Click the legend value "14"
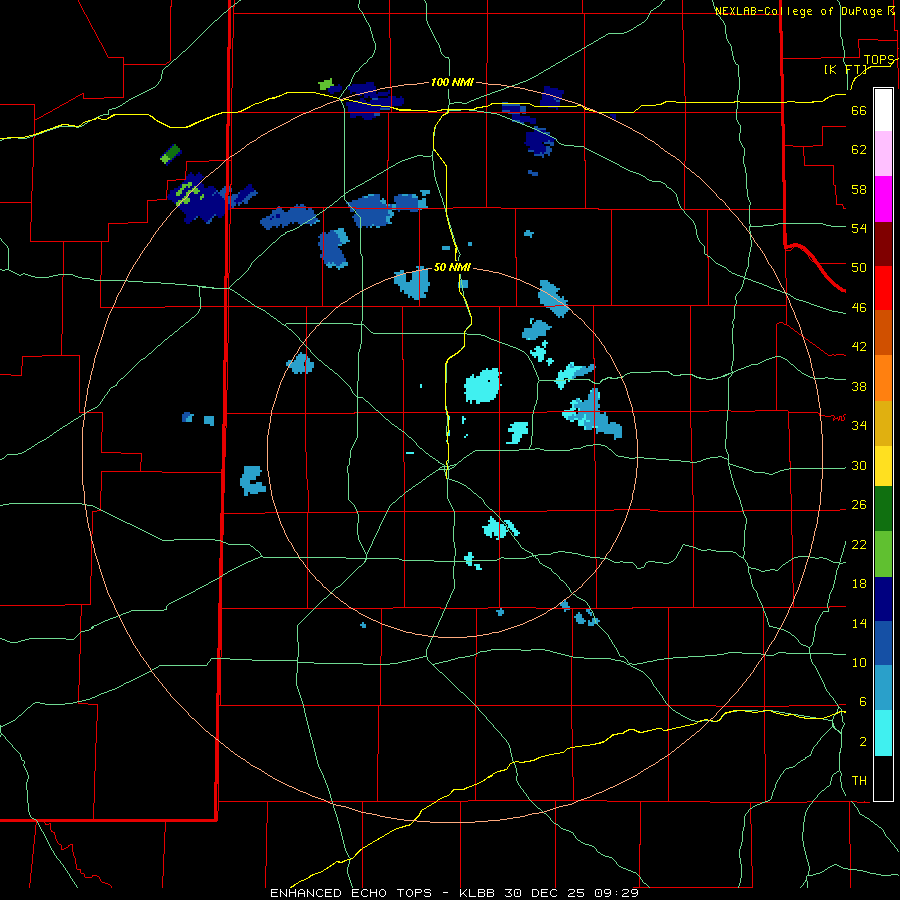Screen dimensions: 900x900 pyautogui.click(x=859, y=623)
